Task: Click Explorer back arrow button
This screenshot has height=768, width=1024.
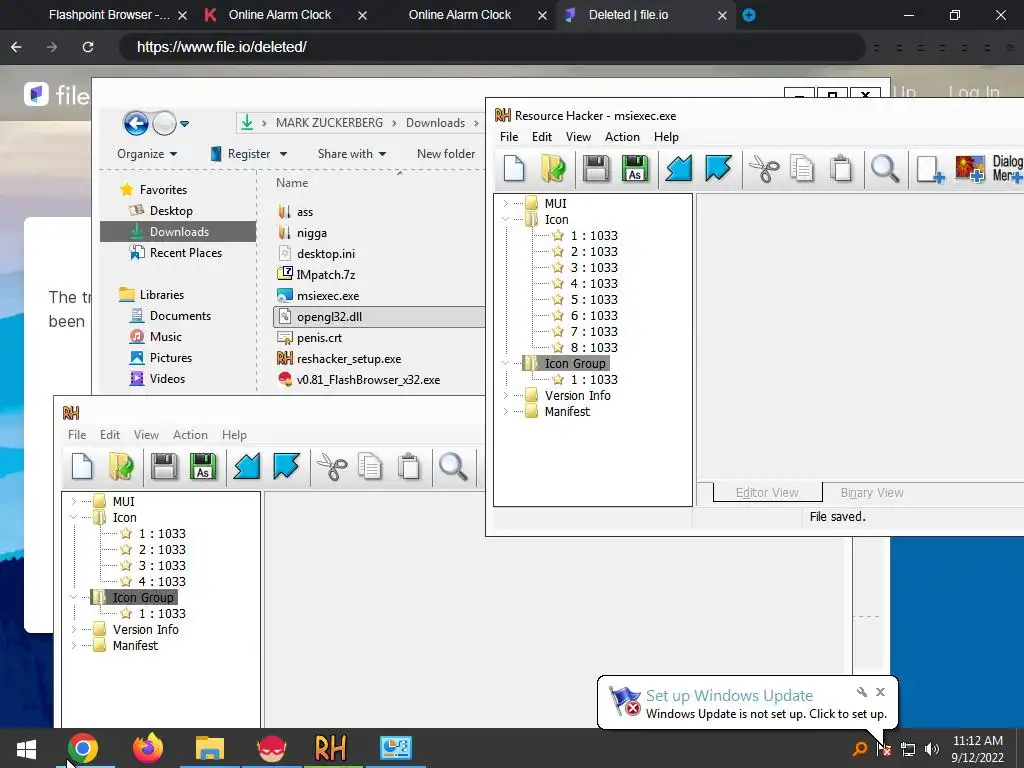Action: [x=136, y=123]
